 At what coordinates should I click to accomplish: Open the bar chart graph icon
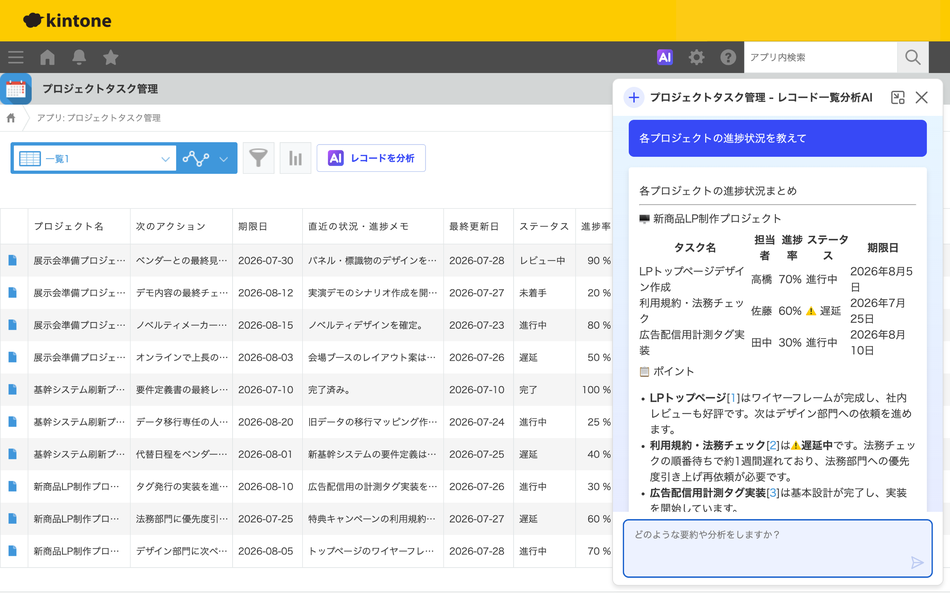[295, 158]
